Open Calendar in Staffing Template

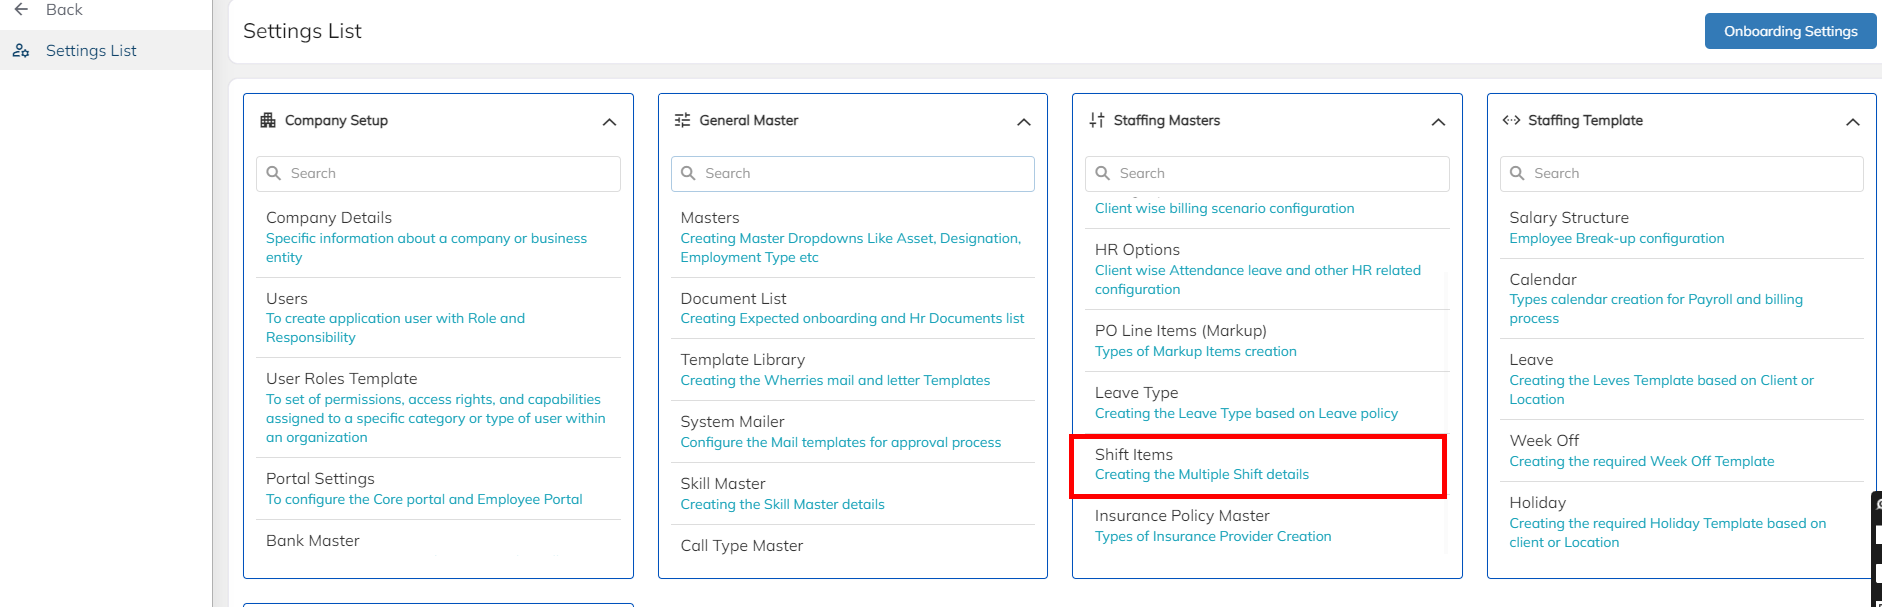[x=1543, y=279]
